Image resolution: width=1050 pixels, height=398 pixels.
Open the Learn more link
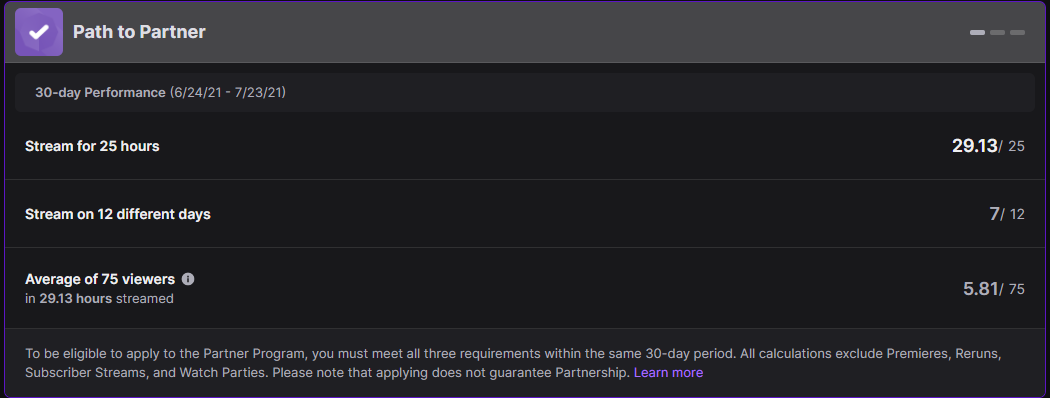click(x=668, y=373)
